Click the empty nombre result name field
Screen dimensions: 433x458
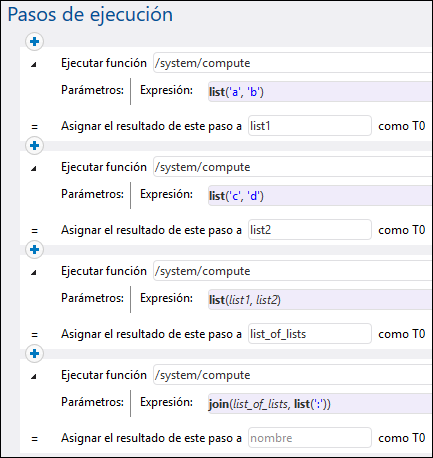(310, 438)
